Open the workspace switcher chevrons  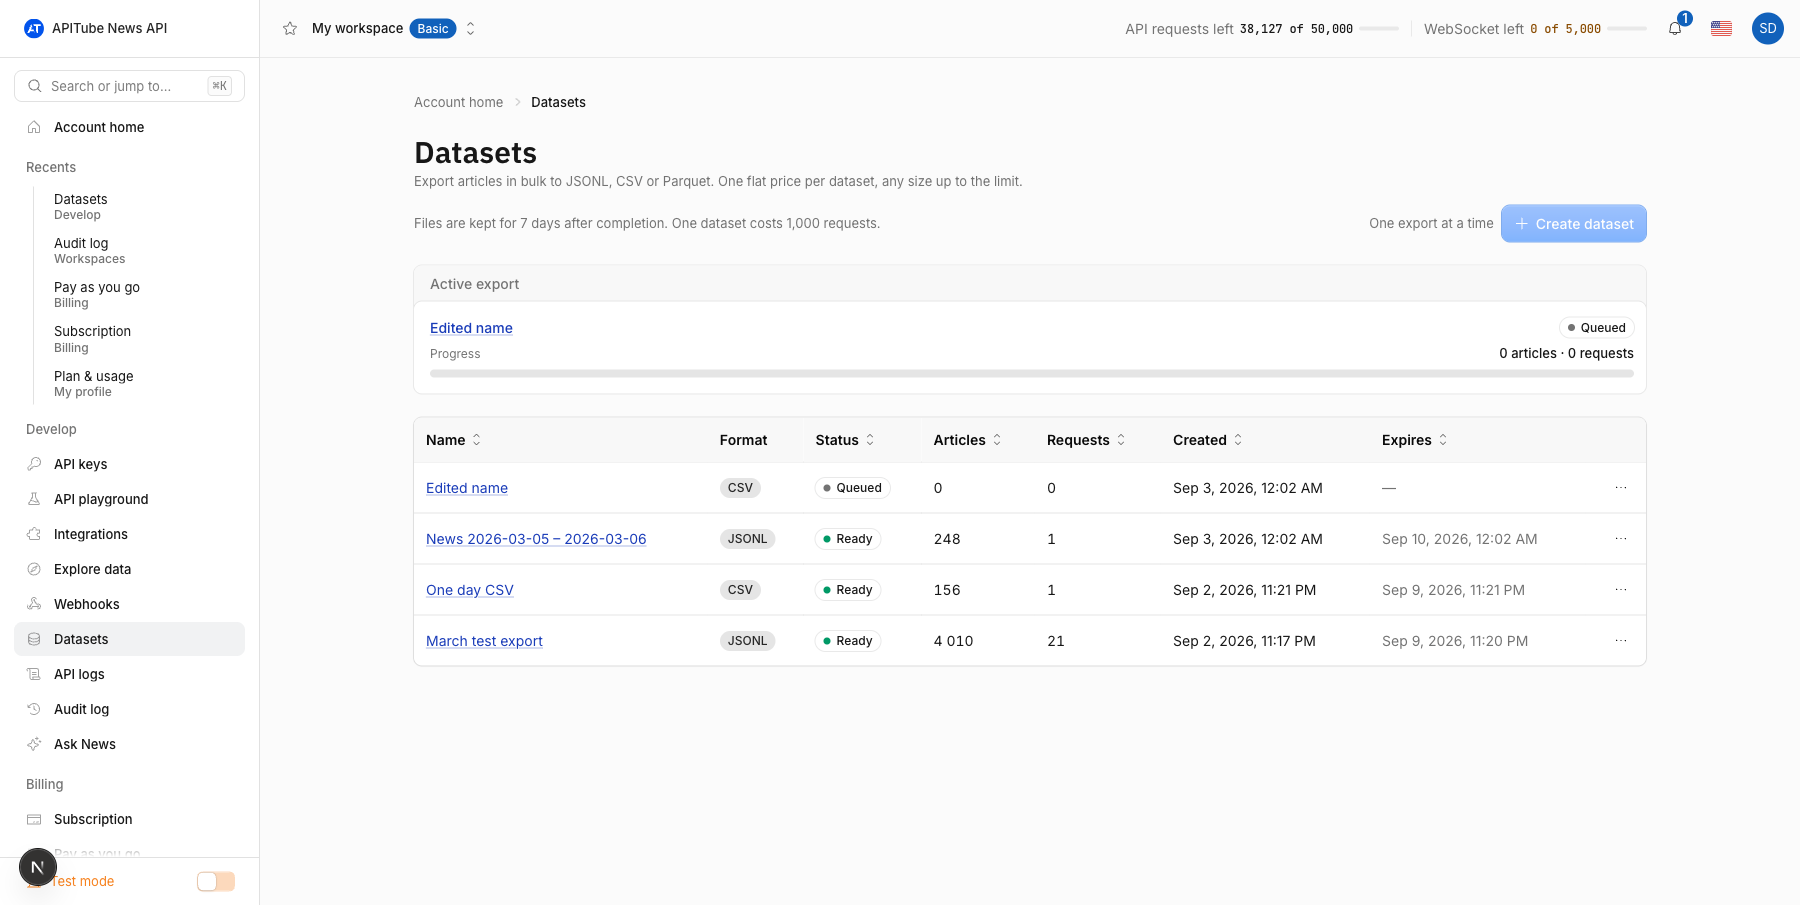[x=470, y=28]
